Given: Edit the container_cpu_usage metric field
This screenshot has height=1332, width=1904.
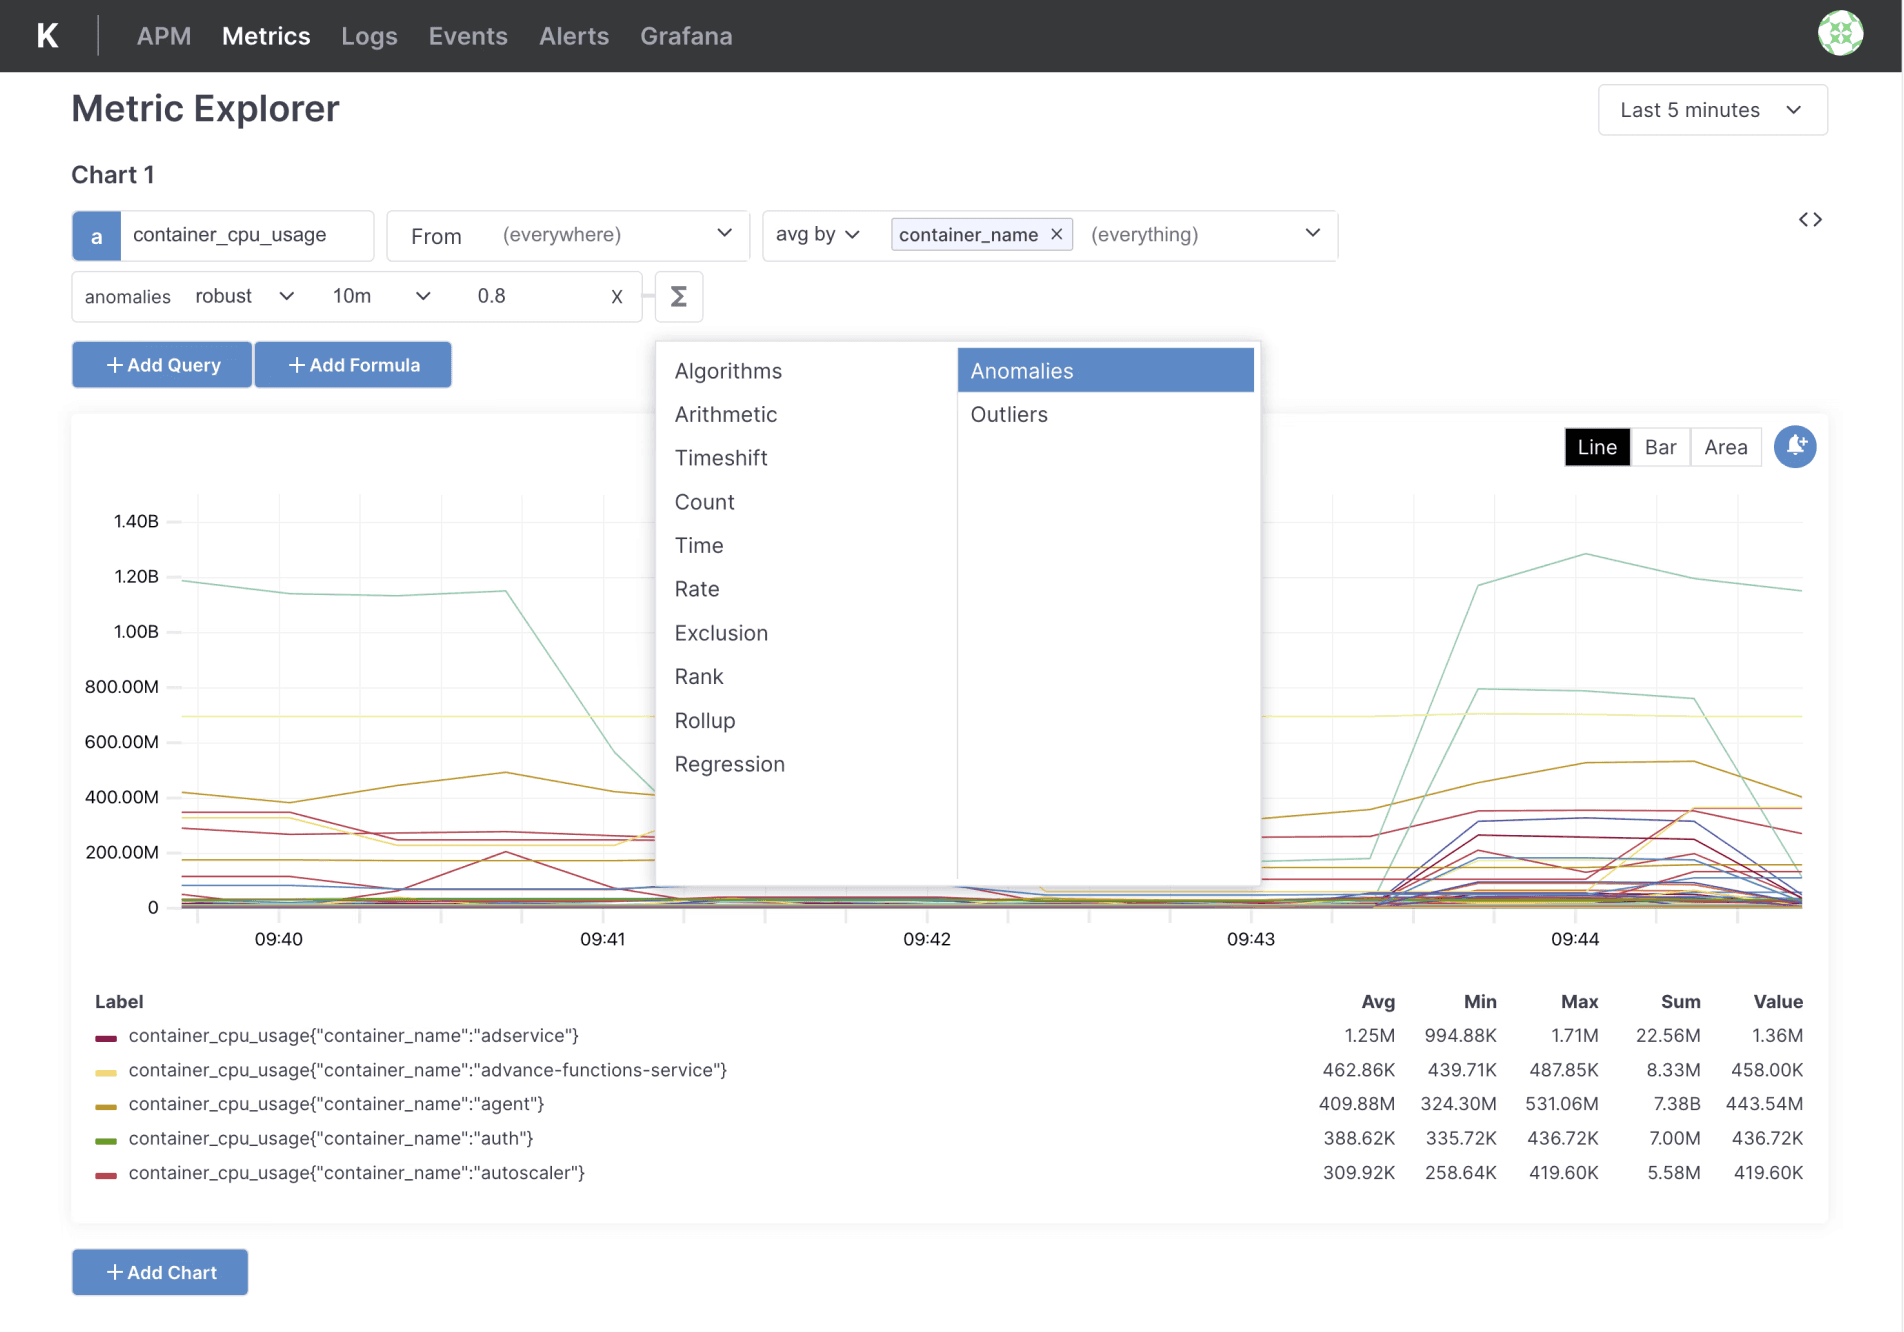Looking at the screenshot, I should click(x=247, y=236).
